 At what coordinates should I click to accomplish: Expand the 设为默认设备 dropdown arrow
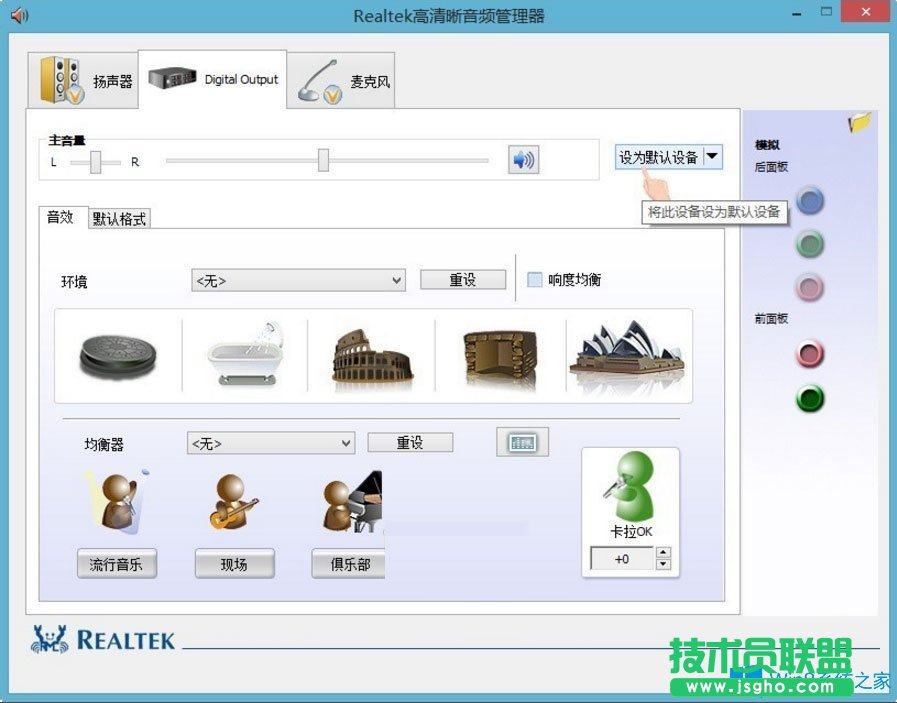[712, 156]
